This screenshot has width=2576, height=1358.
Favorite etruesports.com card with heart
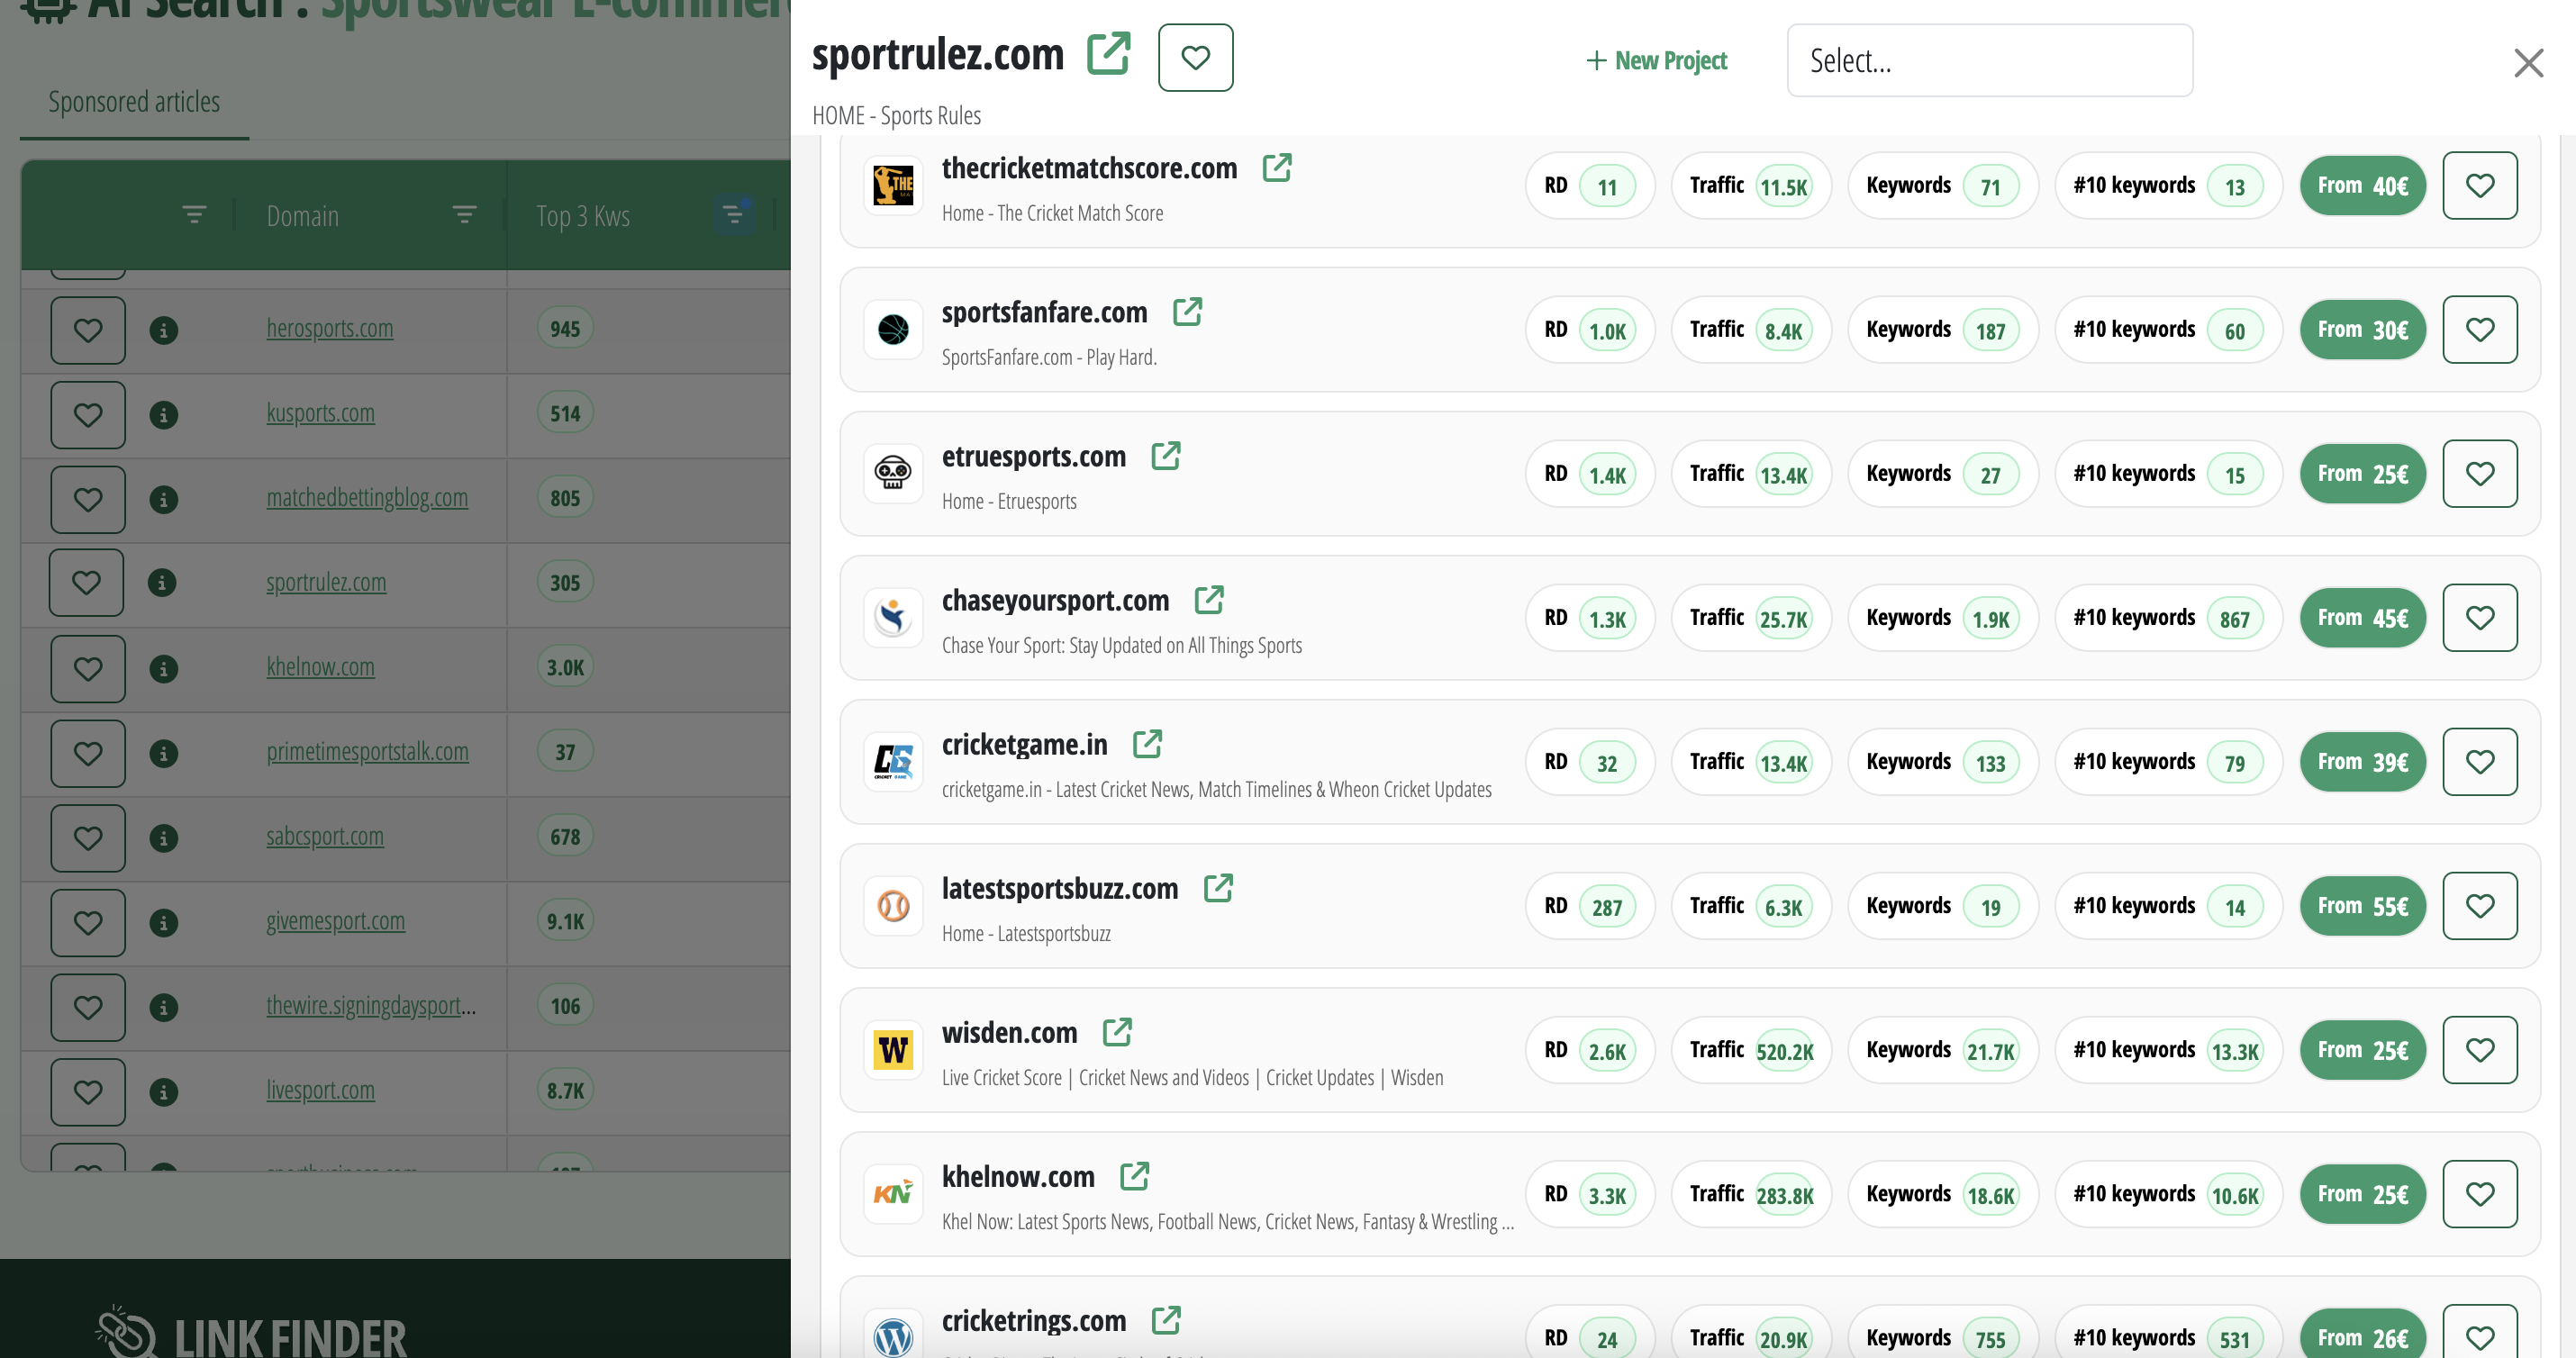point(2479,473)
